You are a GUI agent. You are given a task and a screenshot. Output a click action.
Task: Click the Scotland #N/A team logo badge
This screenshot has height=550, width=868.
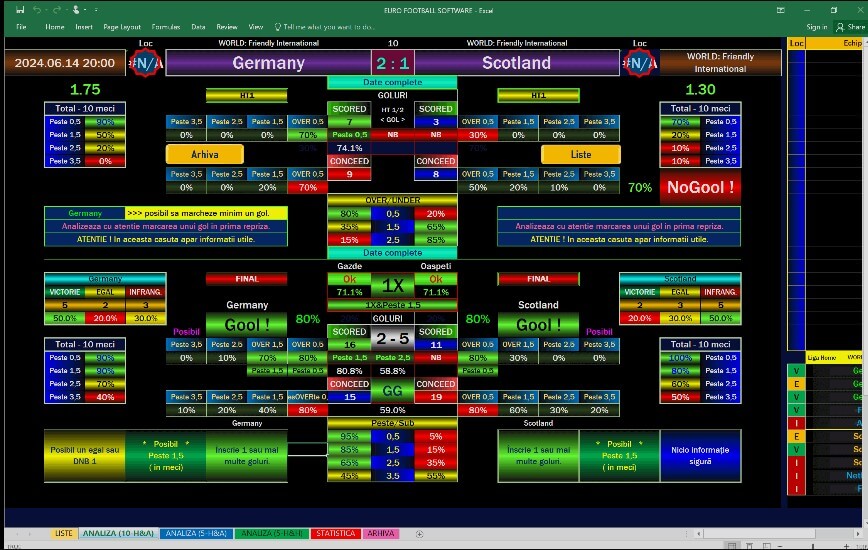tap(639, 63)
